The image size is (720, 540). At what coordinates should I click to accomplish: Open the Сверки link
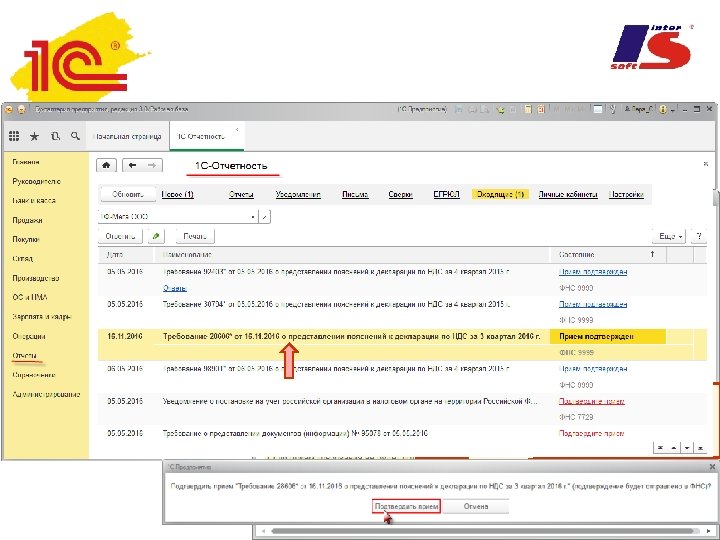(400, 195)
